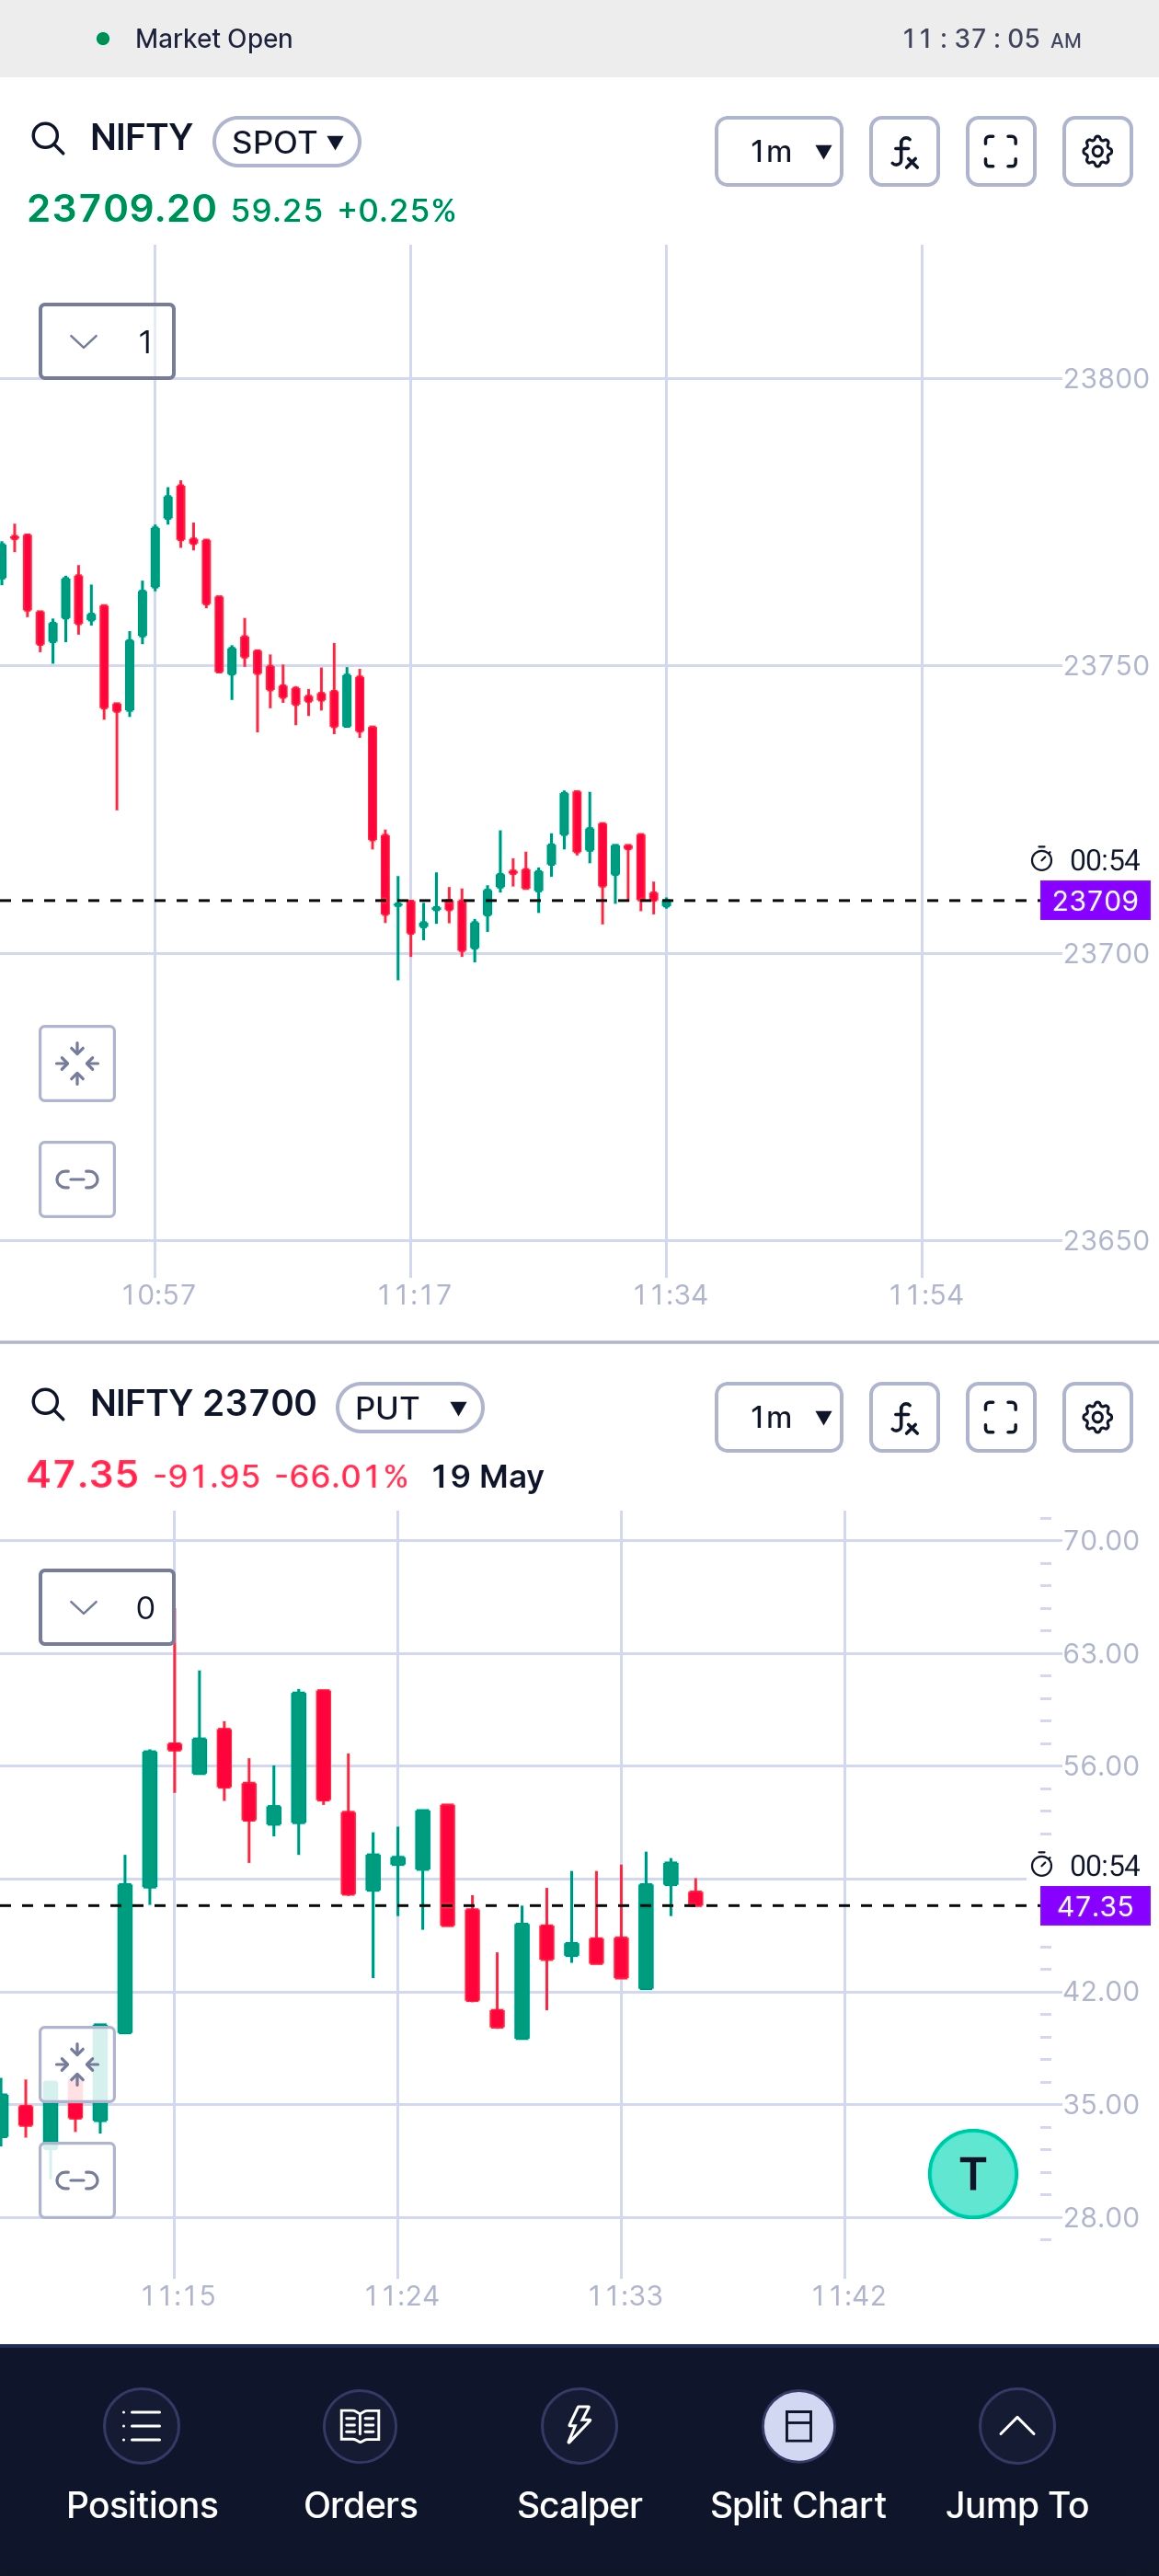
Task: Expand the quantity box showing 0 on put chart
Action: pyautogui.click(x=107, y=1607)
